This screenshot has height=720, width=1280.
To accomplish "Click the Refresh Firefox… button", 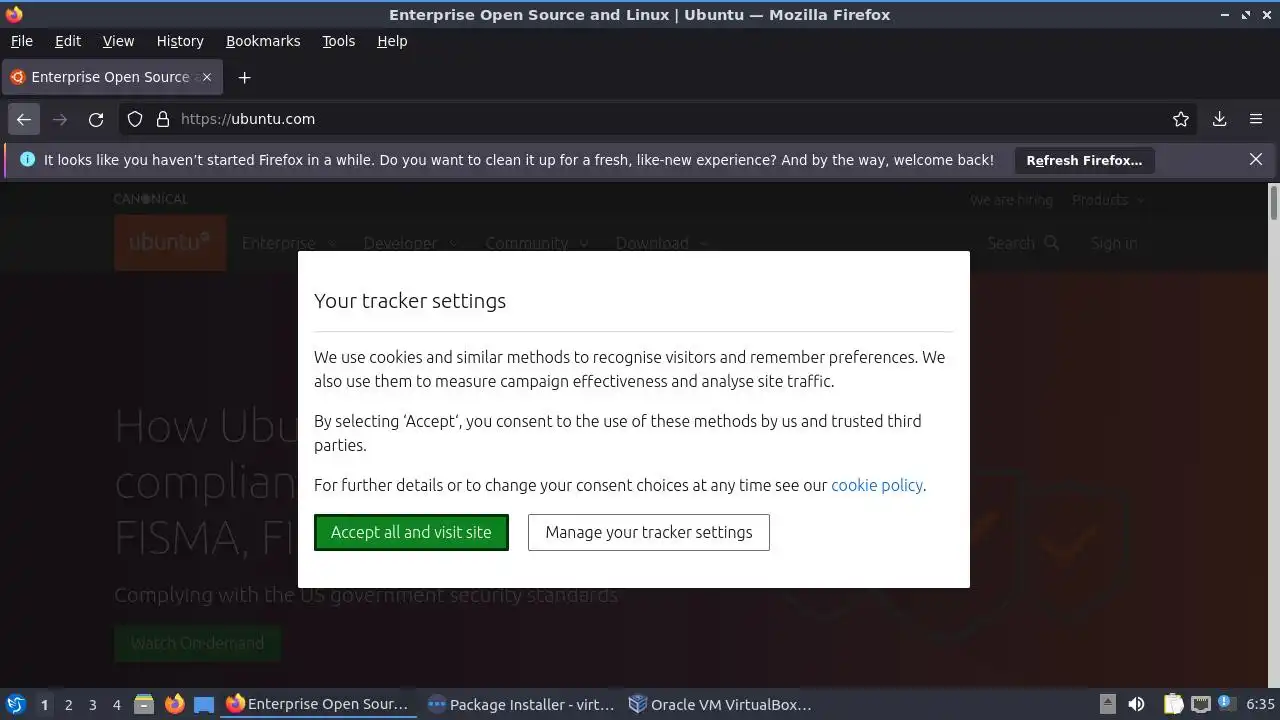I will (x=1084, y=160).
